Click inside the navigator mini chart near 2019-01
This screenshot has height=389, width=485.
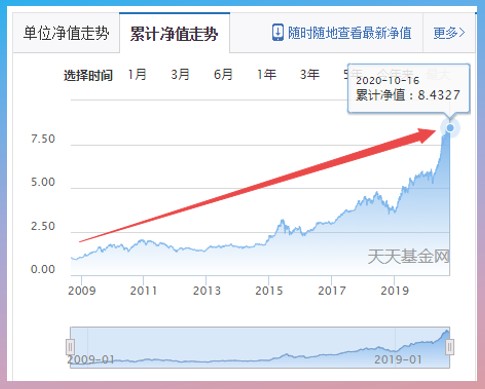click(x=398, y=359)
